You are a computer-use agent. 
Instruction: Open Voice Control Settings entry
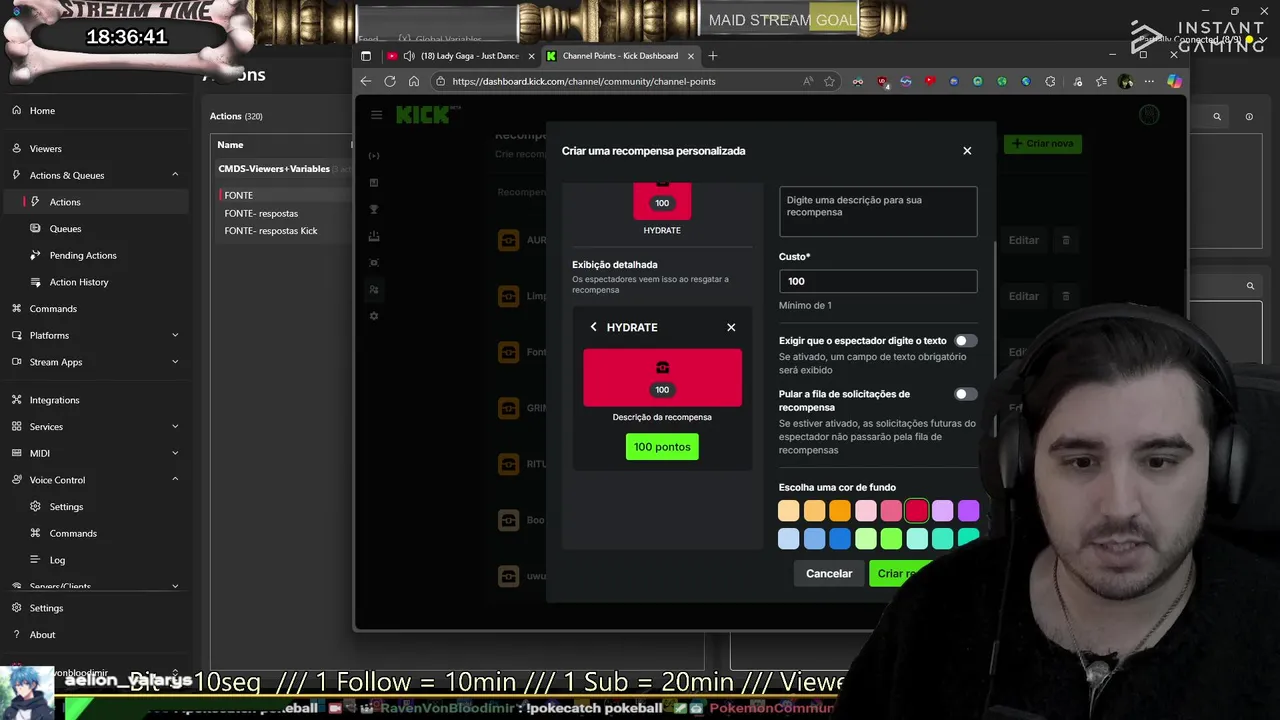pyautogui.click(x=66, y=507)
